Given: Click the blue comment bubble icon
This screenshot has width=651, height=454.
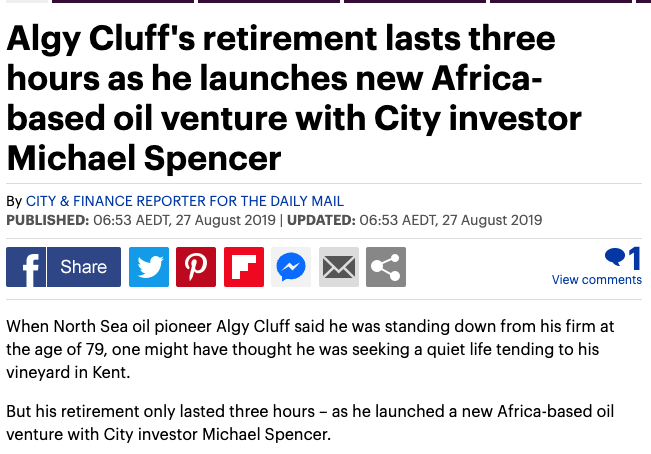Looking at the screenshot, I should tap(615, 257).
